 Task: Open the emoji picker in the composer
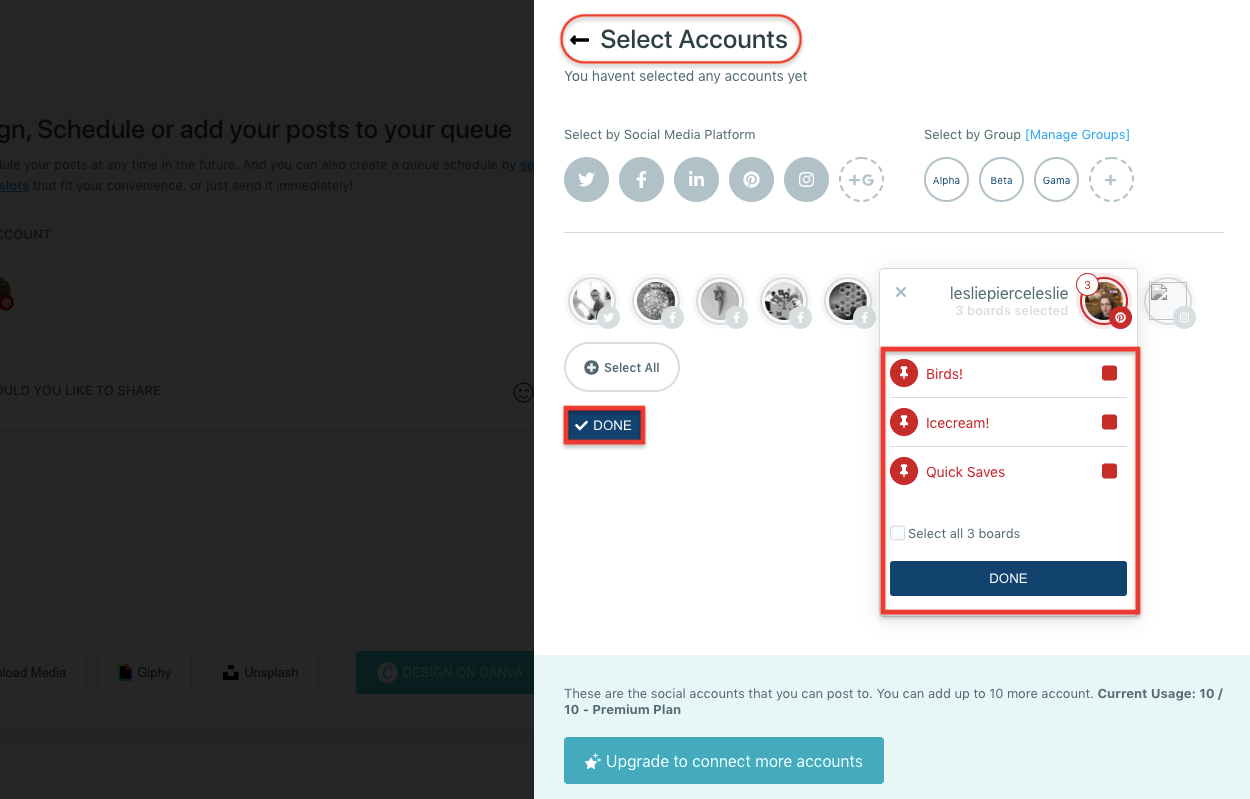click(523, 393)
